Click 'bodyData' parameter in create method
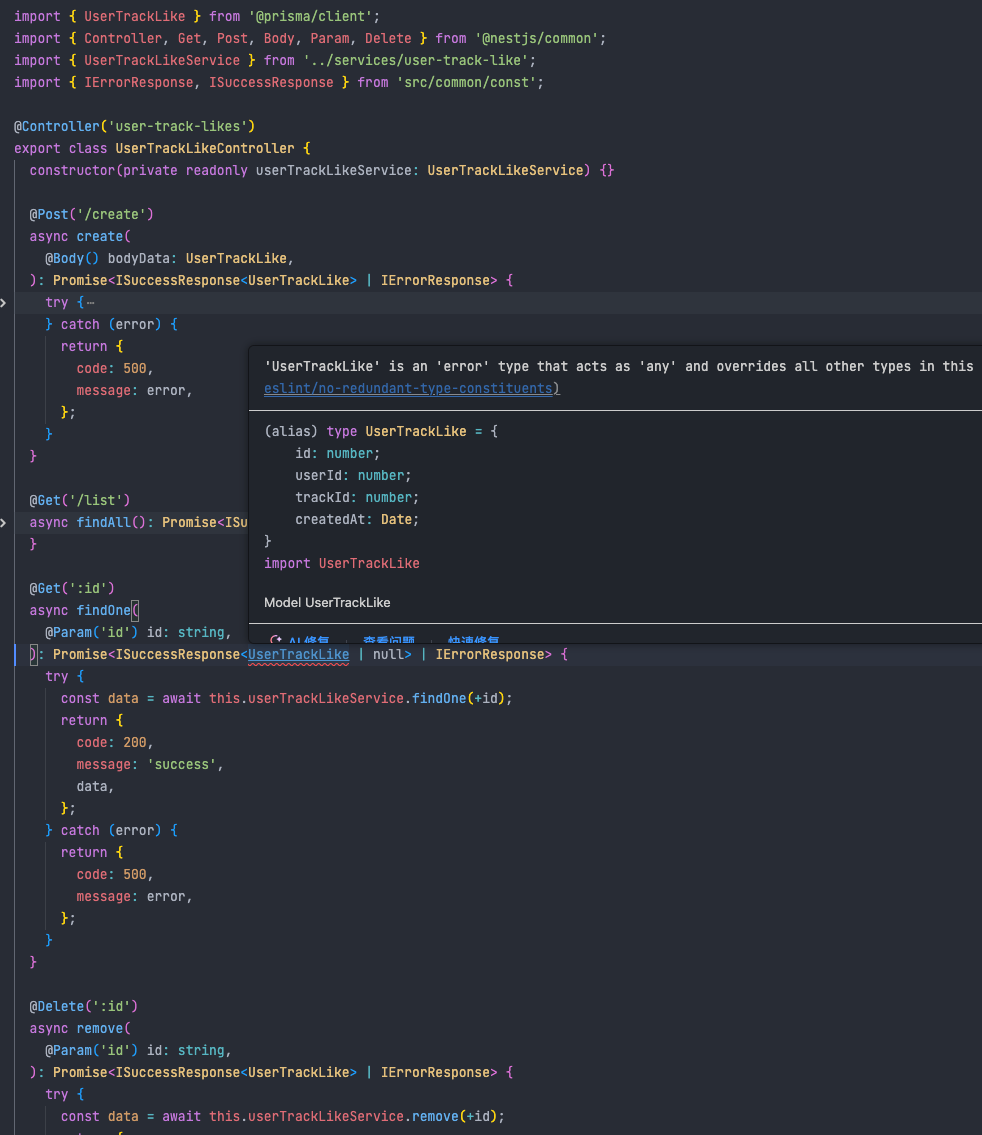 pyautogui.click(x=138, y=258)
